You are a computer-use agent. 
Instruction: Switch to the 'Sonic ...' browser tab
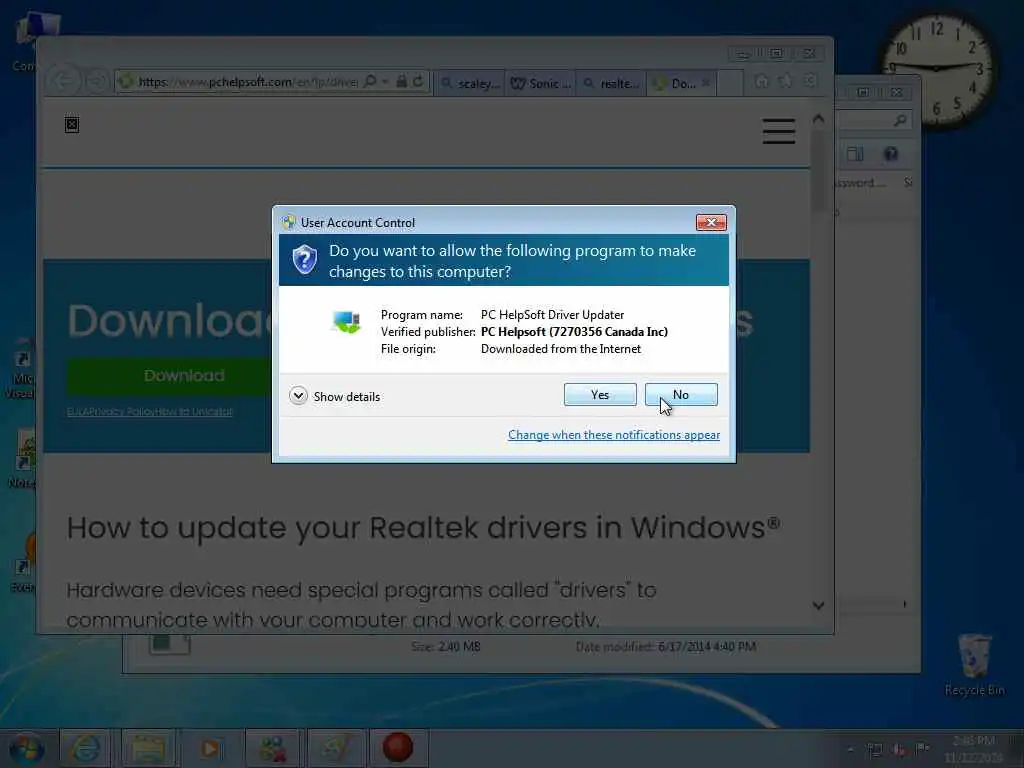pos(541,83)
